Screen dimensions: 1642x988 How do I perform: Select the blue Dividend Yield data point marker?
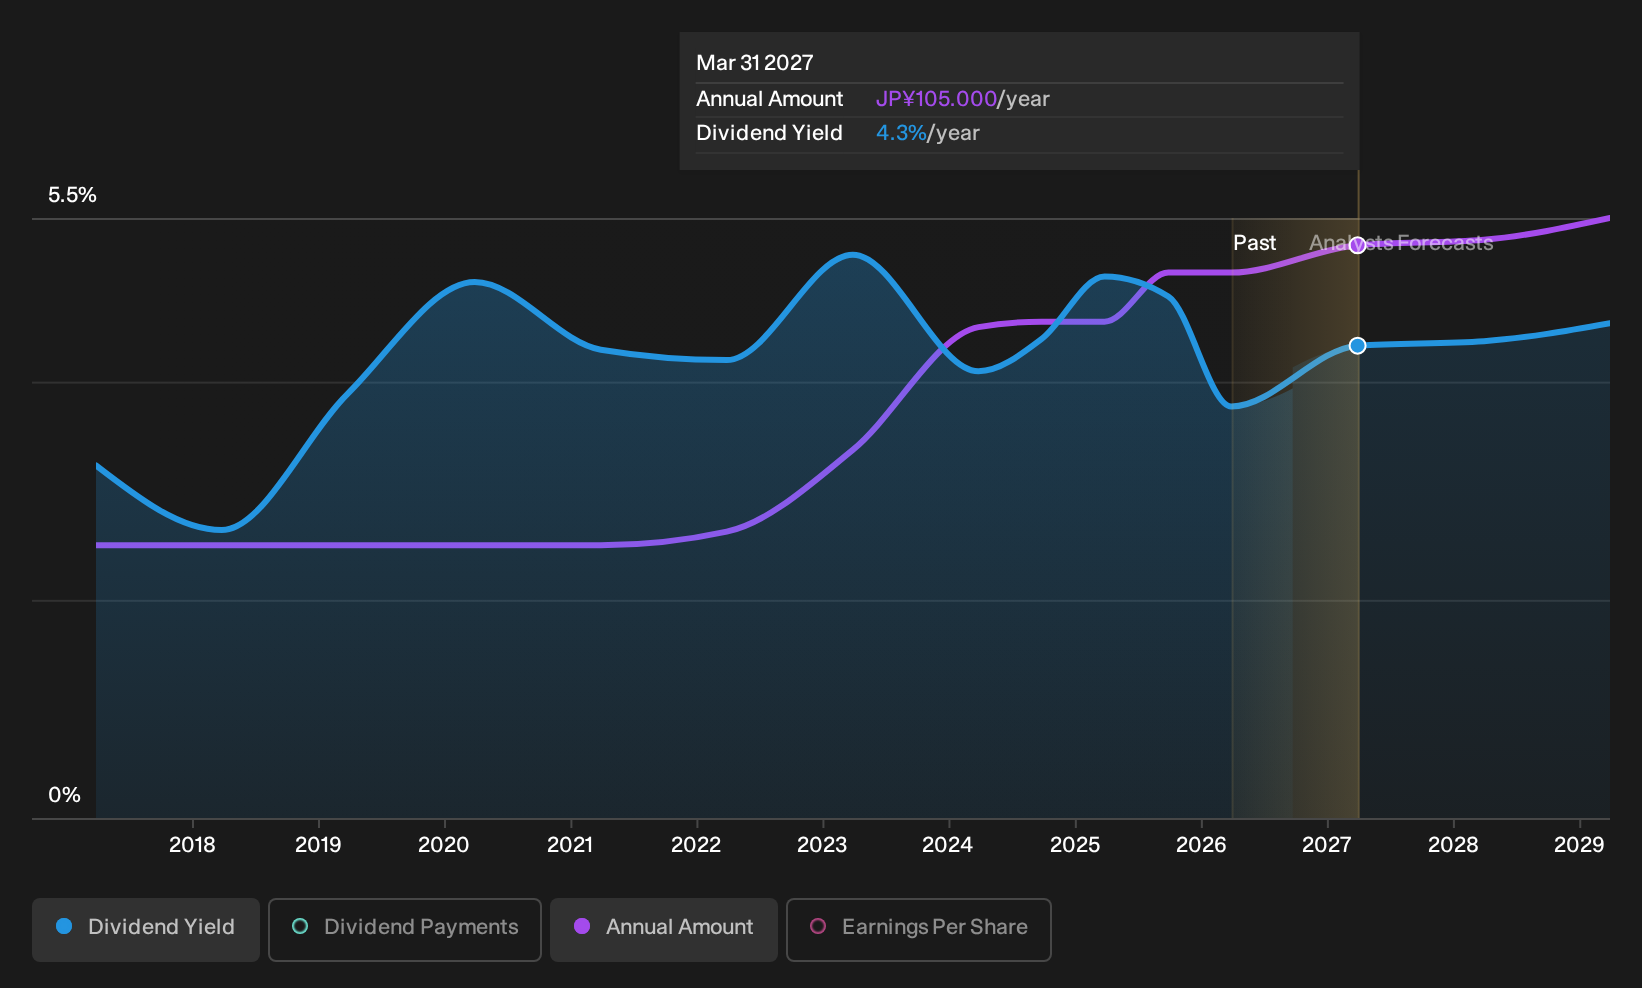click(x=1357, y=345)
